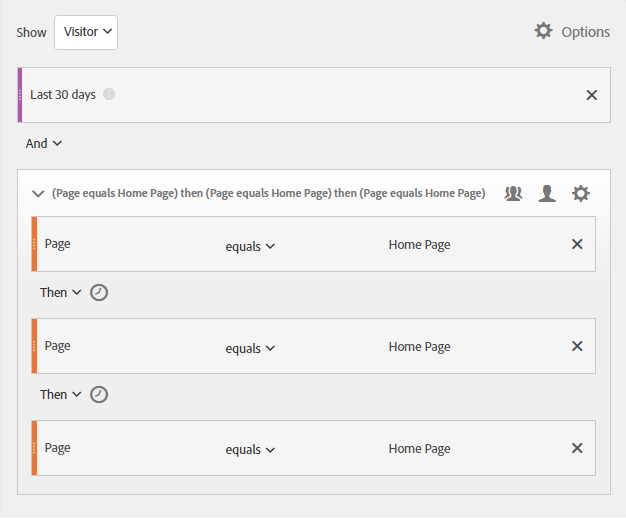Click the clock icon after first Then
This screenshot has height=518, width=626.
pos(99,293)
